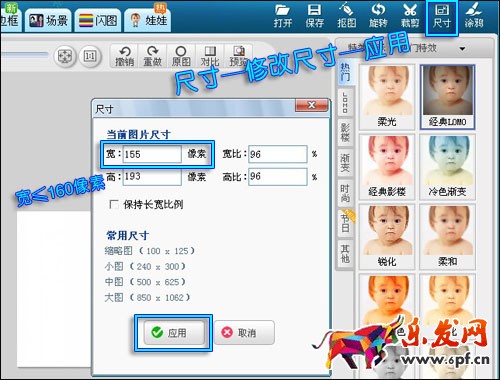The height and width of the screenshot is (380, 500).
Task: Click the 宽 width pixel input field
Action: (x=152, y=154)
